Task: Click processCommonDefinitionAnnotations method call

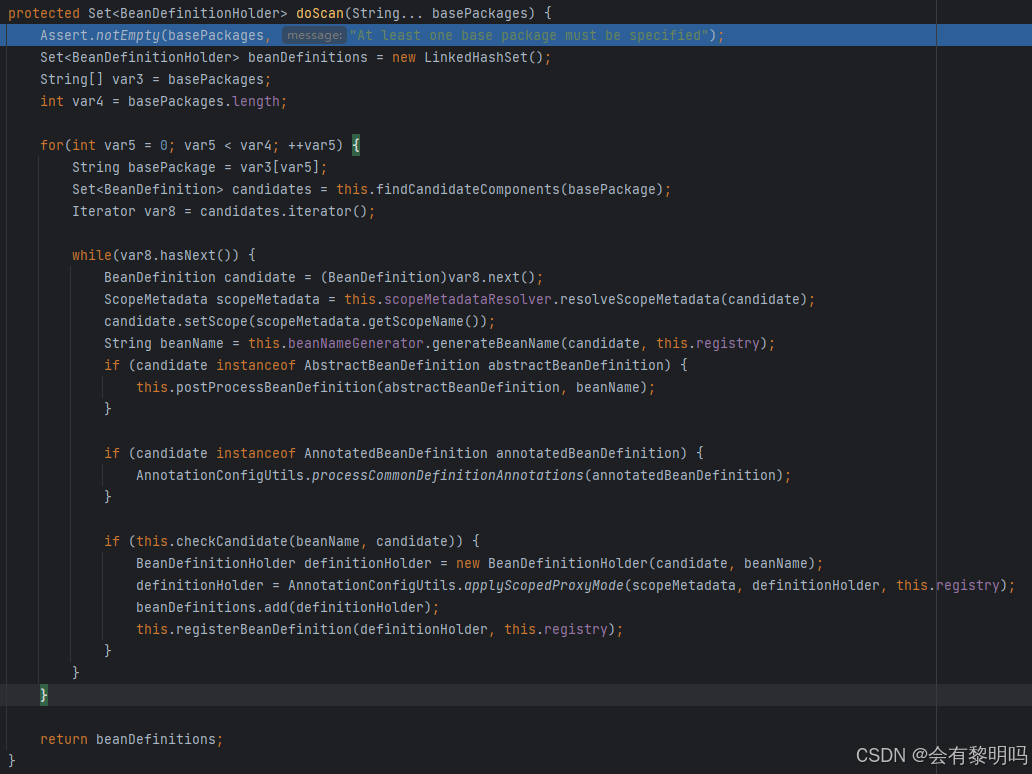Action: click(448, 475)
